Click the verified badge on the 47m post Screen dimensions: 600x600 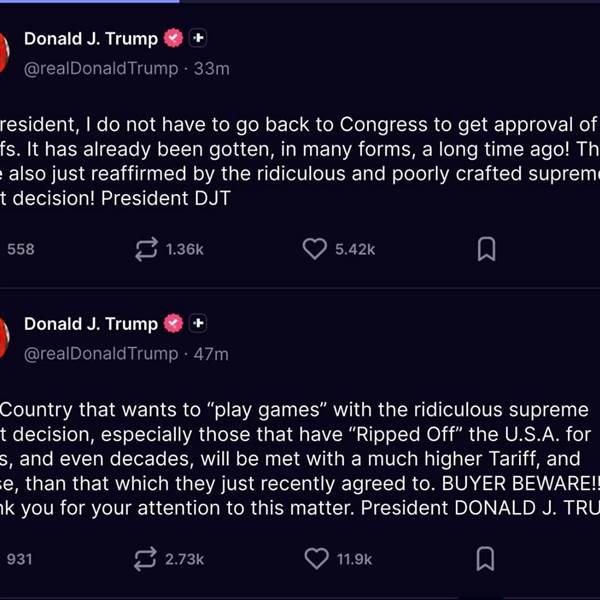(174, 324)
